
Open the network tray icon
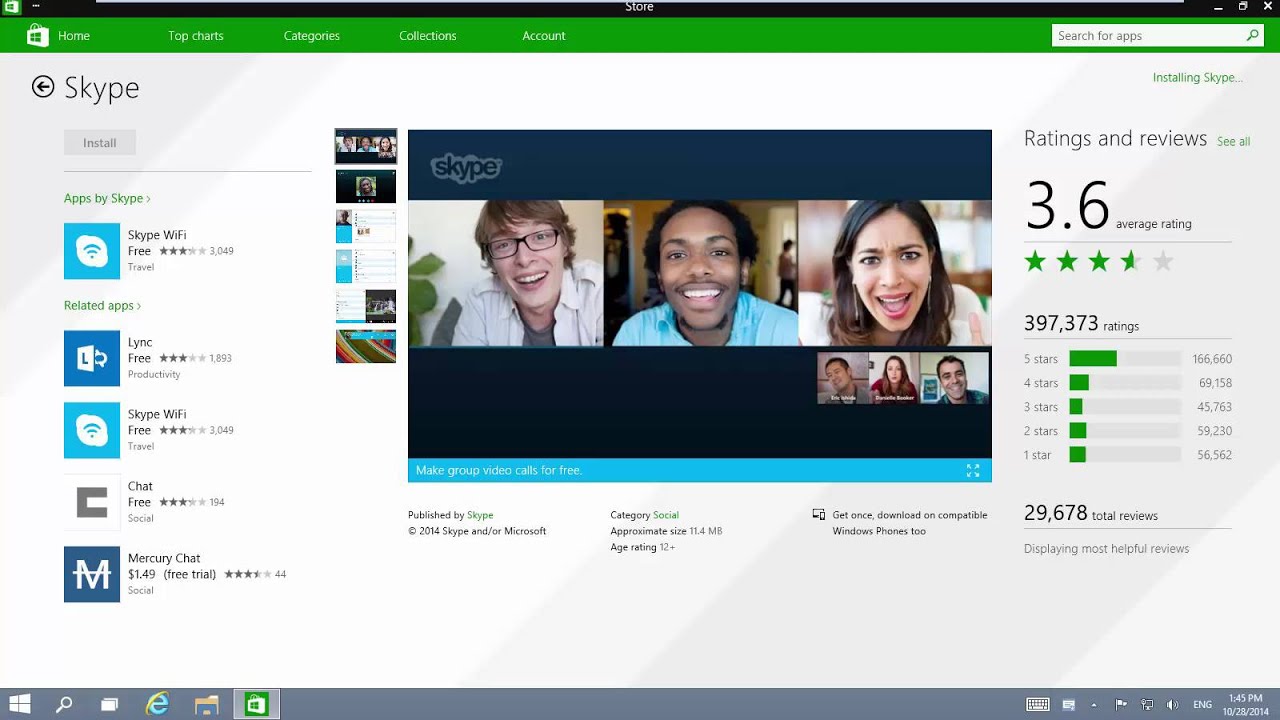point(1147,704)
